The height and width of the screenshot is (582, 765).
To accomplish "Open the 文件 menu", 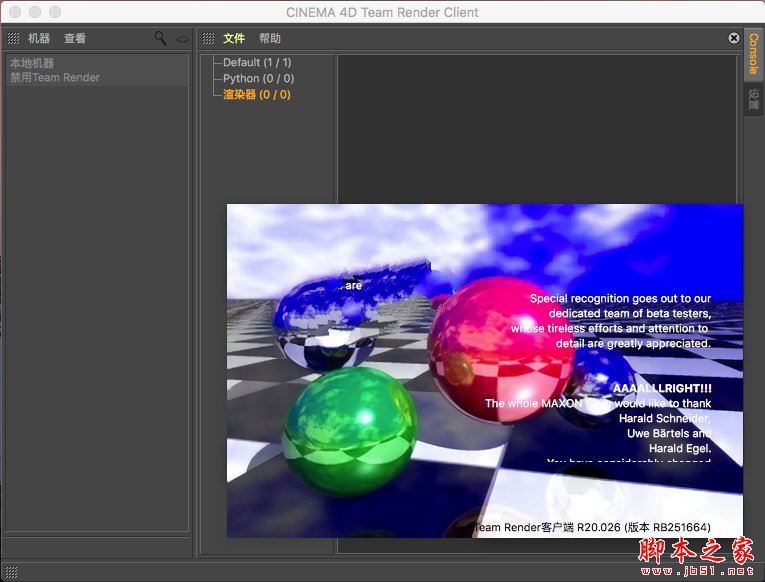I will (234, 38).
